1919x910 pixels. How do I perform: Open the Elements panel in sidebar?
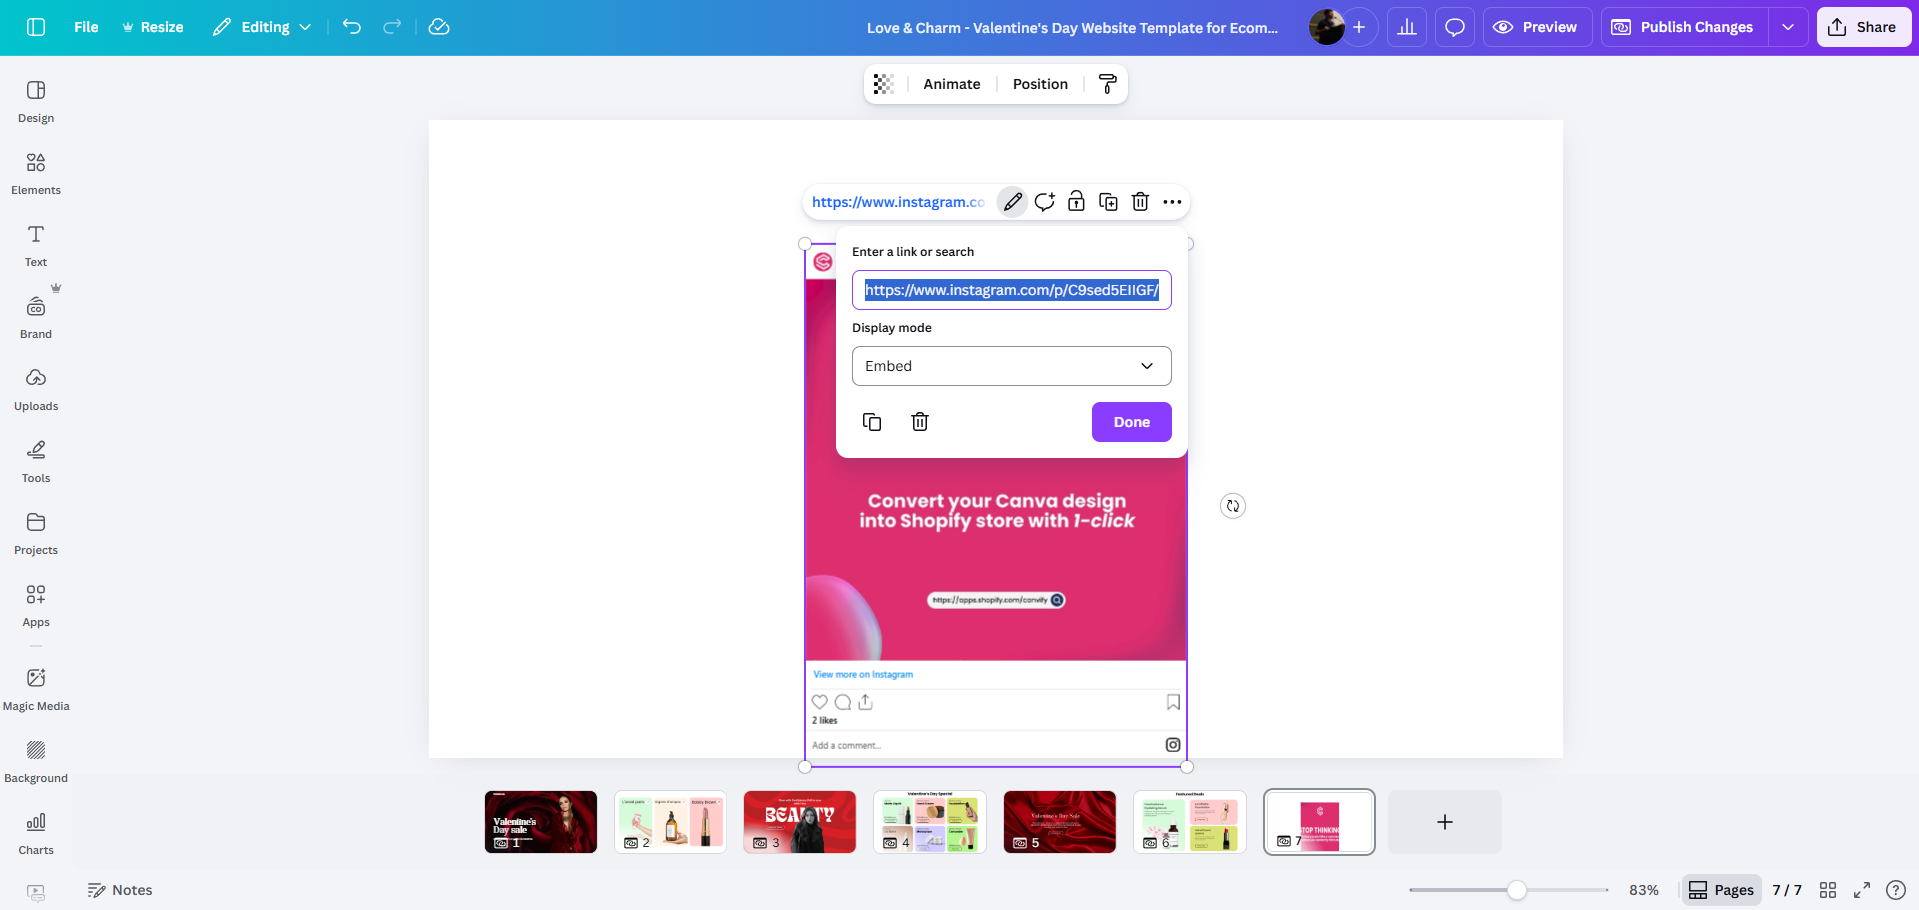coord(36,173)
